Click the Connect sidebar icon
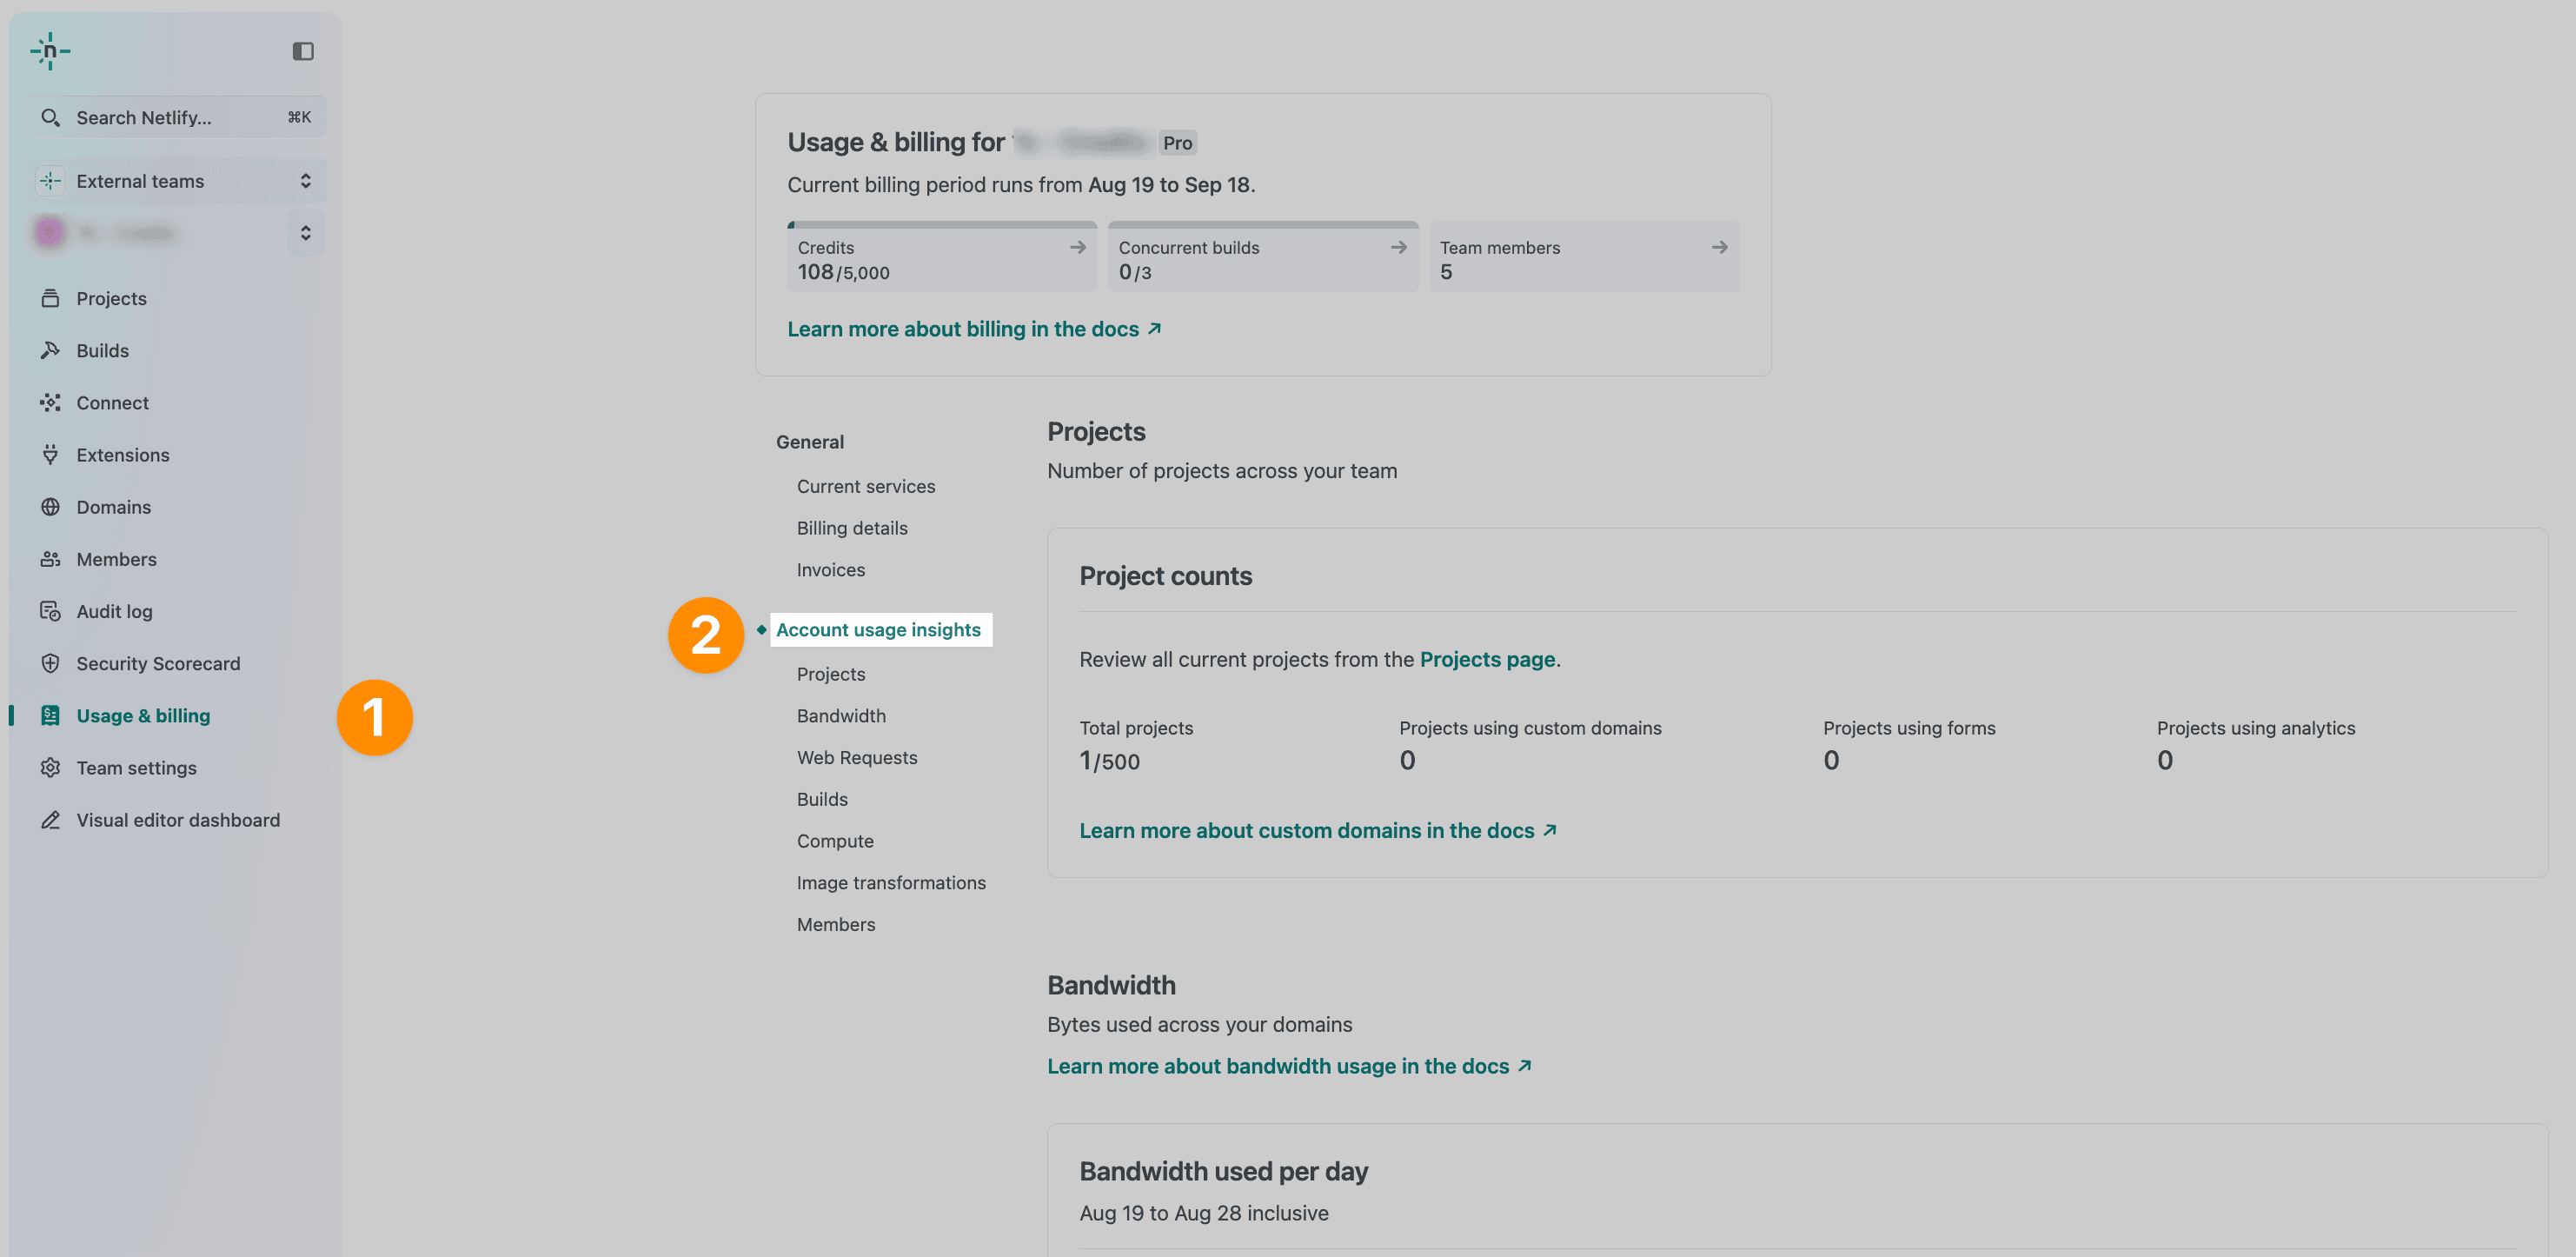The image size is (2576, 1257). pos(50,402)
